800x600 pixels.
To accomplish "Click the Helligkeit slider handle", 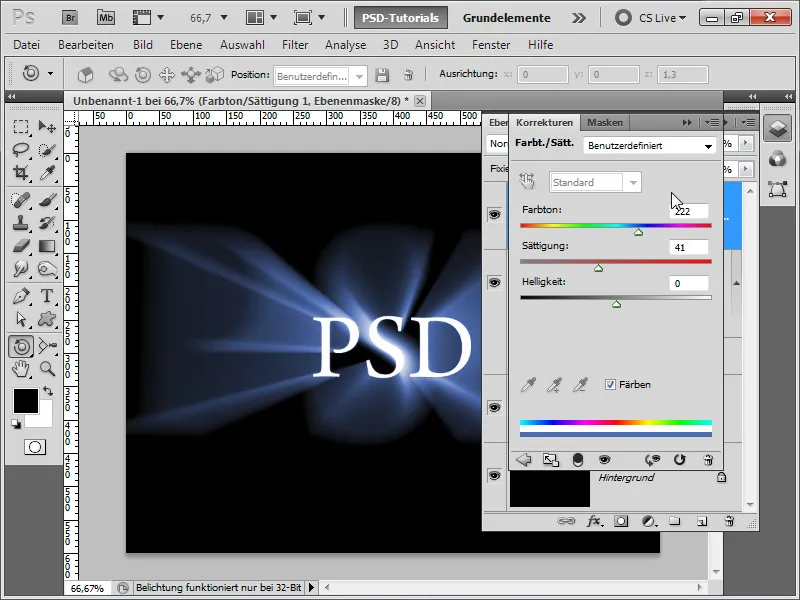I will [616, 304].
